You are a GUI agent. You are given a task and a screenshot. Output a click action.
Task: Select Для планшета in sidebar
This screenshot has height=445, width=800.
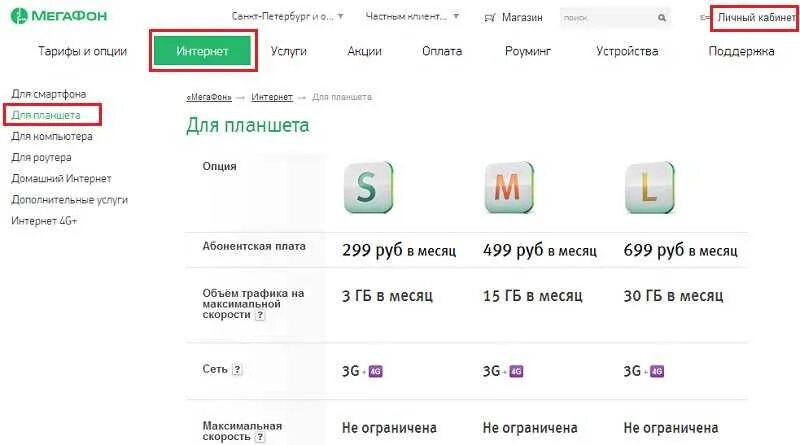click(46, 115)
